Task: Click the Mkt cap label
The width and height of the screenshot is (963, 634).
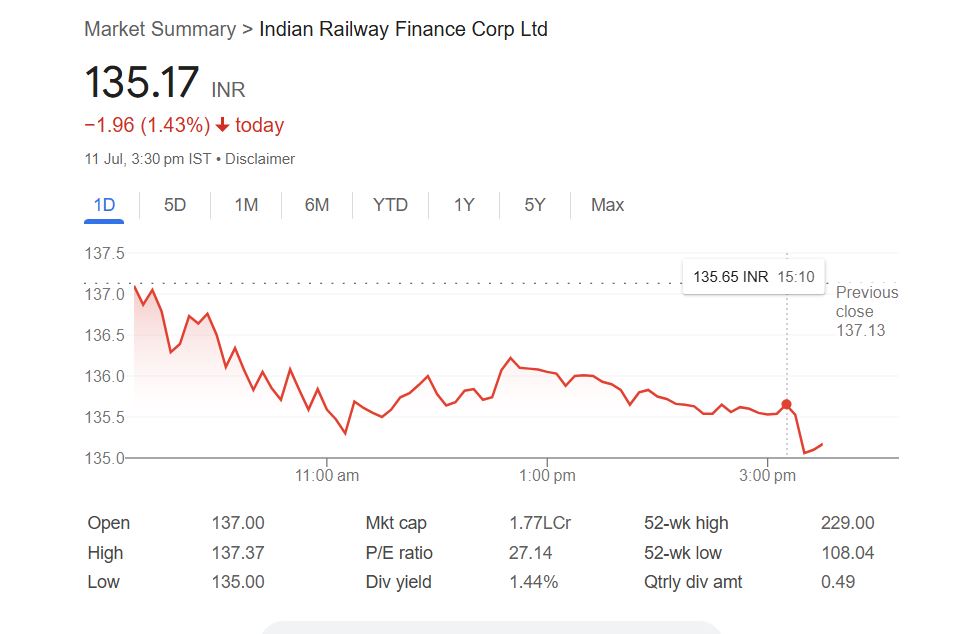Action: pyautogui.click(x=399, y=523)
